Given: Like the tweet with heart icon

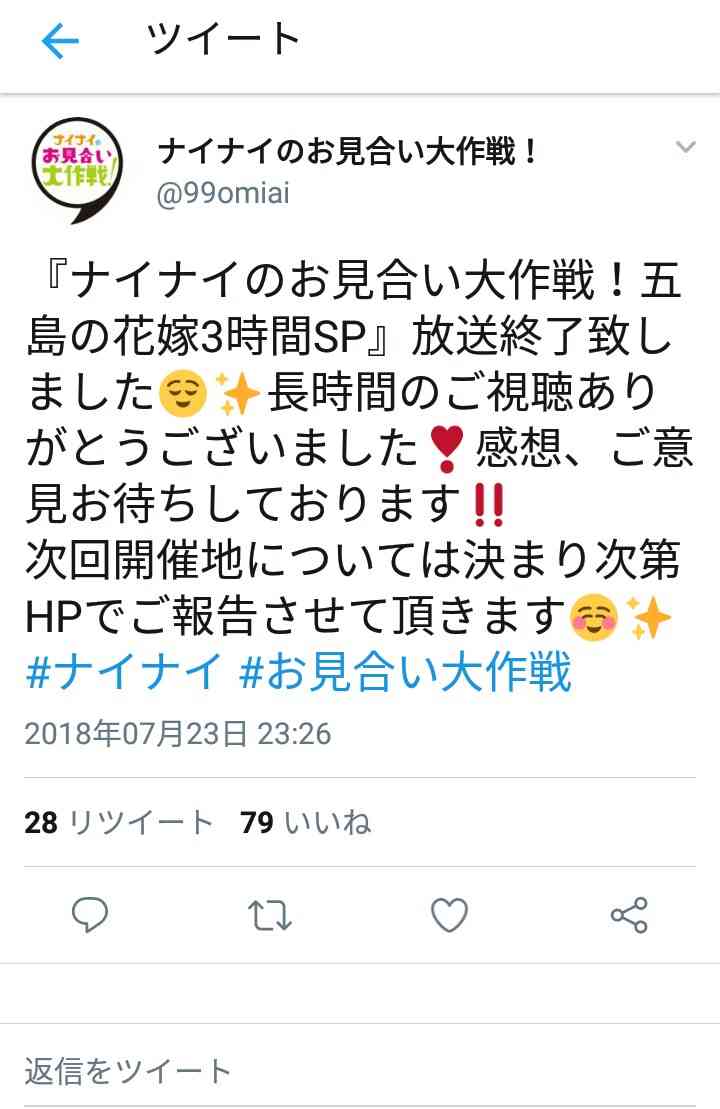Looking at the screenshot, I should pos(449,915).
